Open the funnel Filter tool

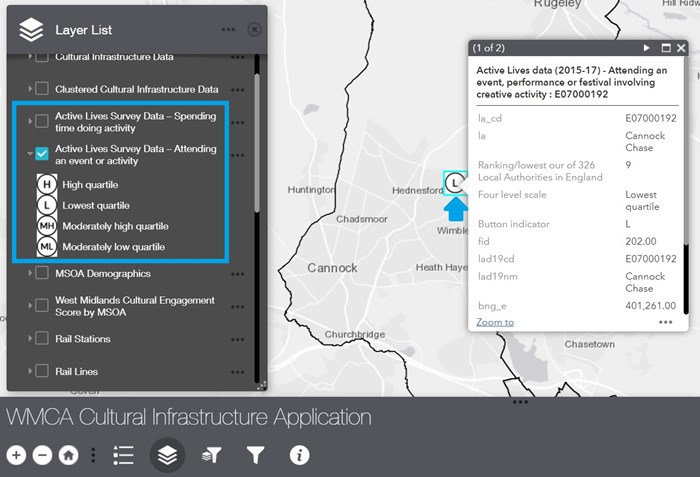pyautogui.click(x=255, y=455)
